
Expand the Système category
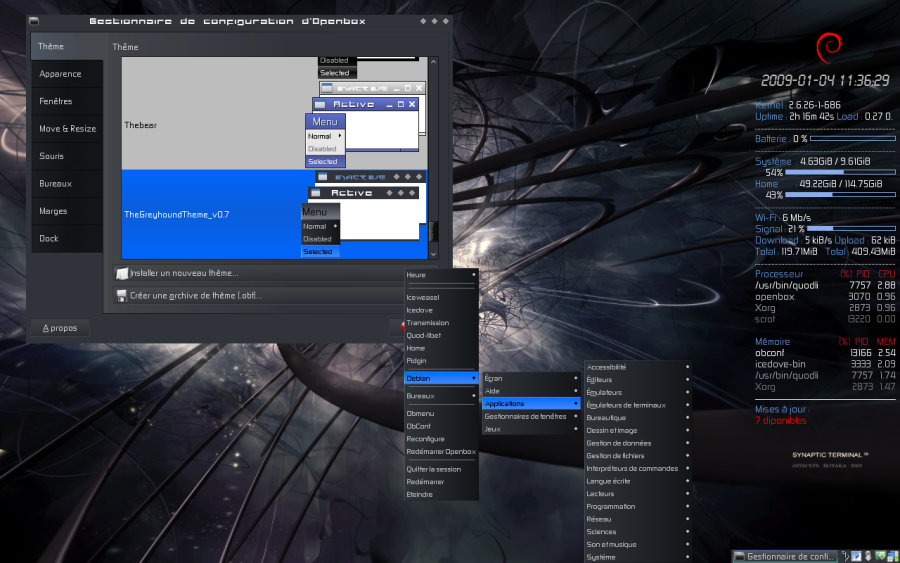(x=638, y=557)
